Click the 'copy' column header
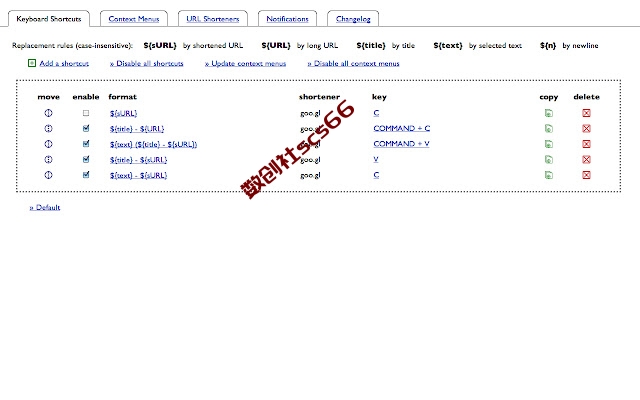The image size is (640, 400). [x=549, y=97]
